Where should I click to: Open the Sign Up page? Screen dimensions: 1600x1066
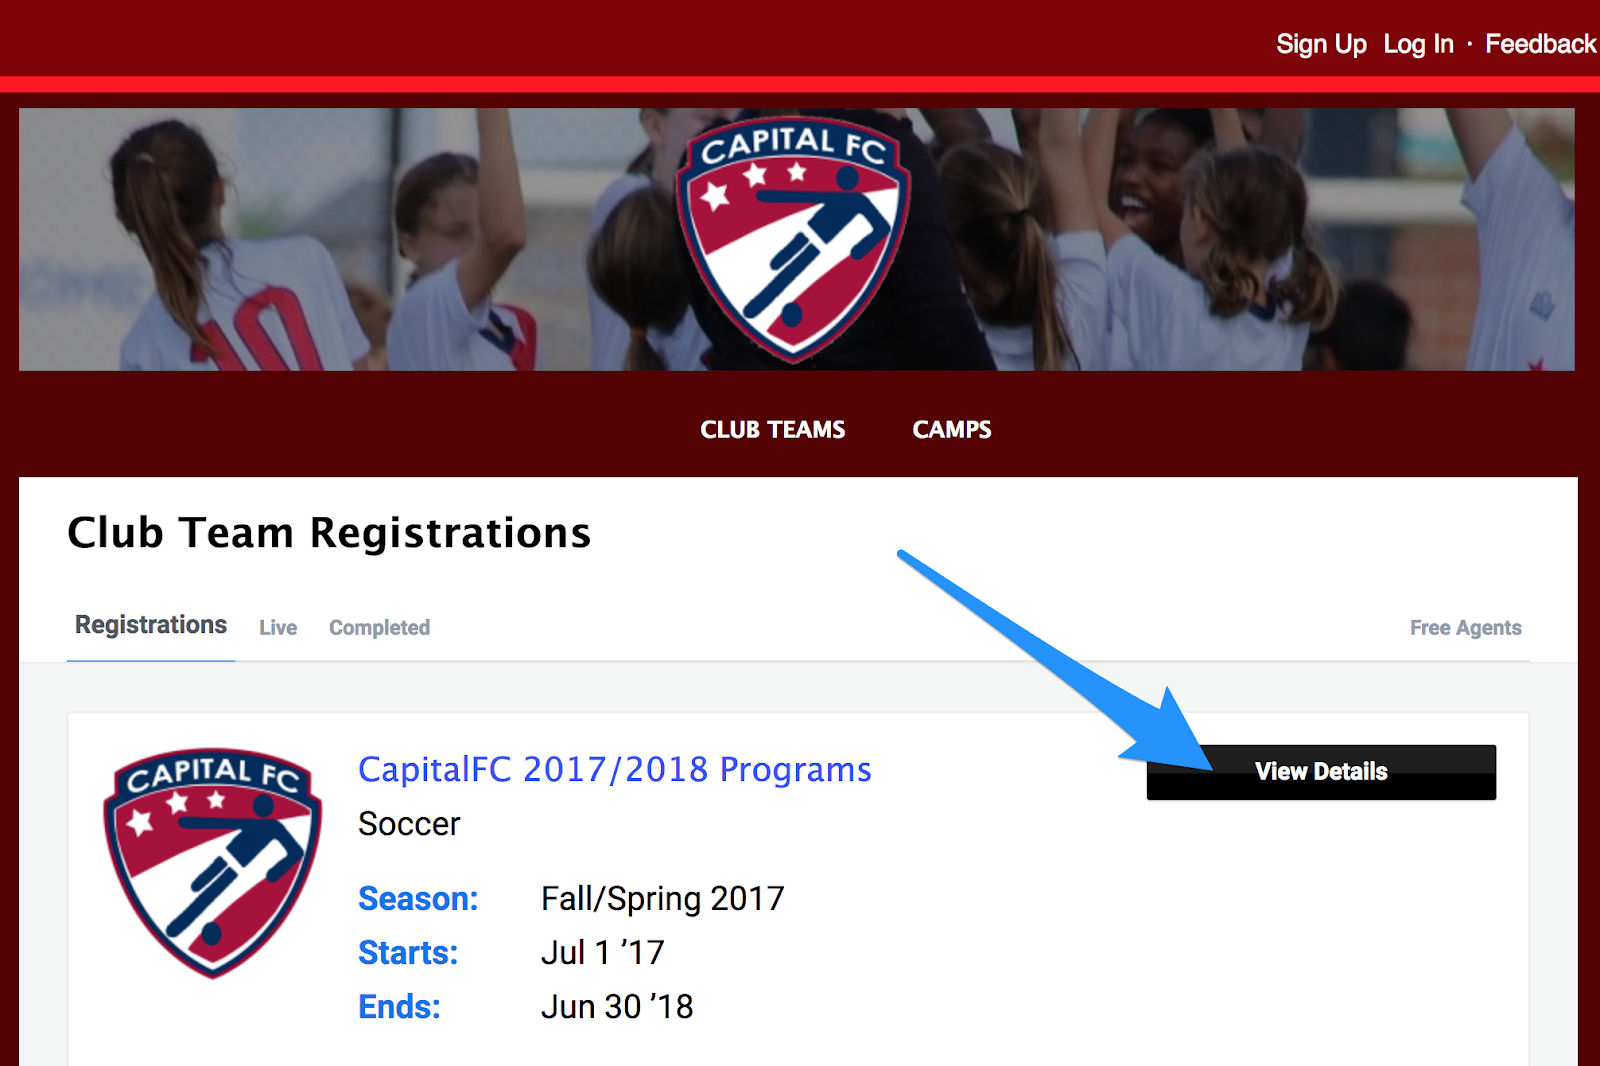pos(1321,44)
